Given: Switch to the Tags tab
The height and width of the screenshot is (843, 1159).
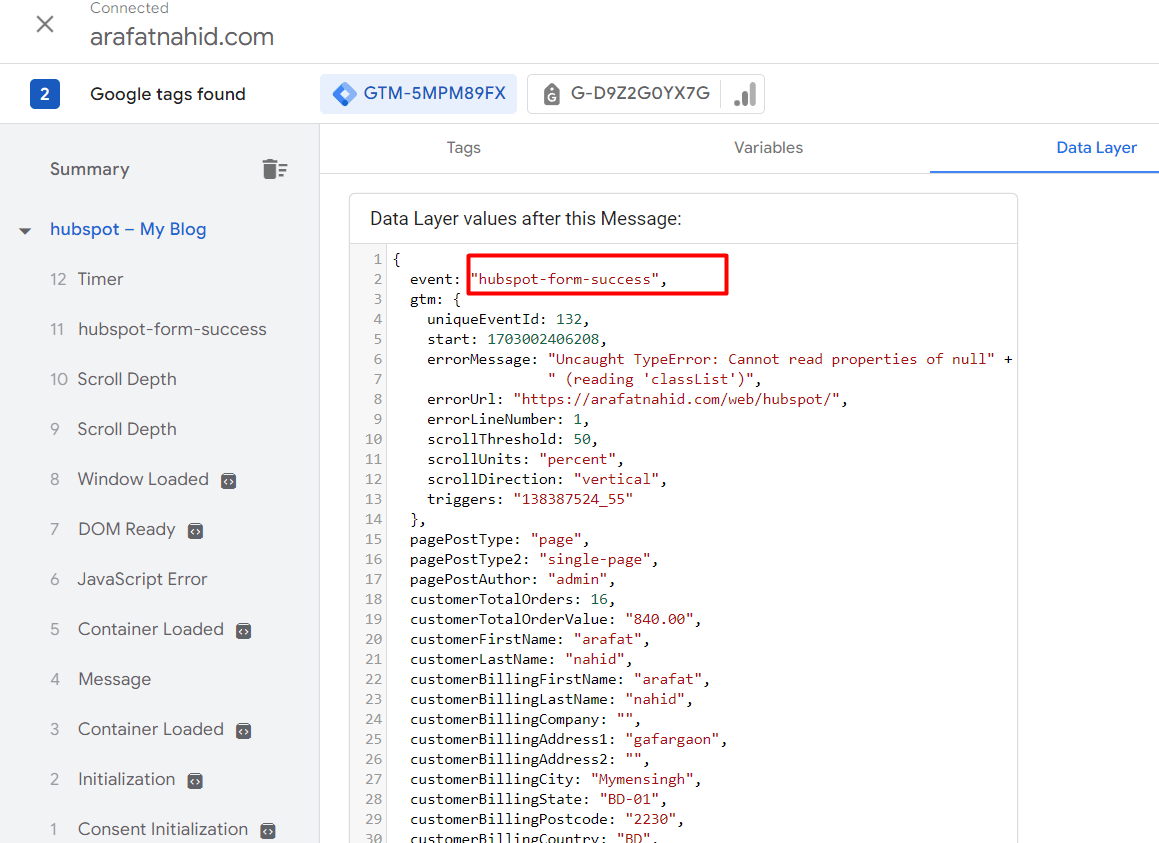Looking at the screenshot, I should 463,148.
